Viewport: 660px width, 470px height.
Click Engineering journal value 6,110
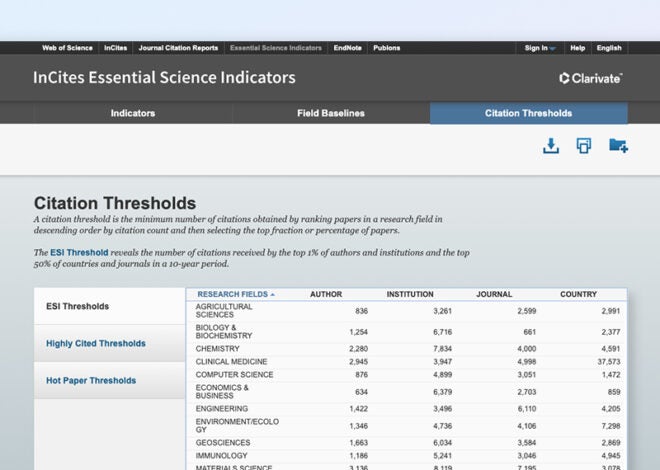coord(527,409)
